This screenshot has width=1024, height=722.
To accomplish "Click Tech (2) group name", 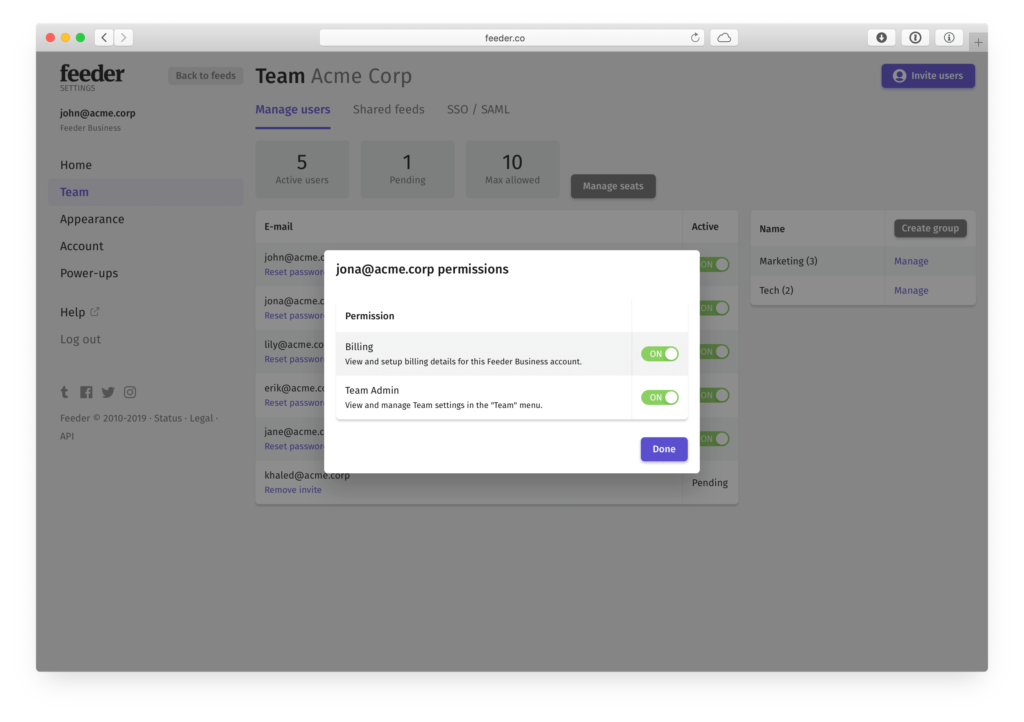I will pos(776,290).
